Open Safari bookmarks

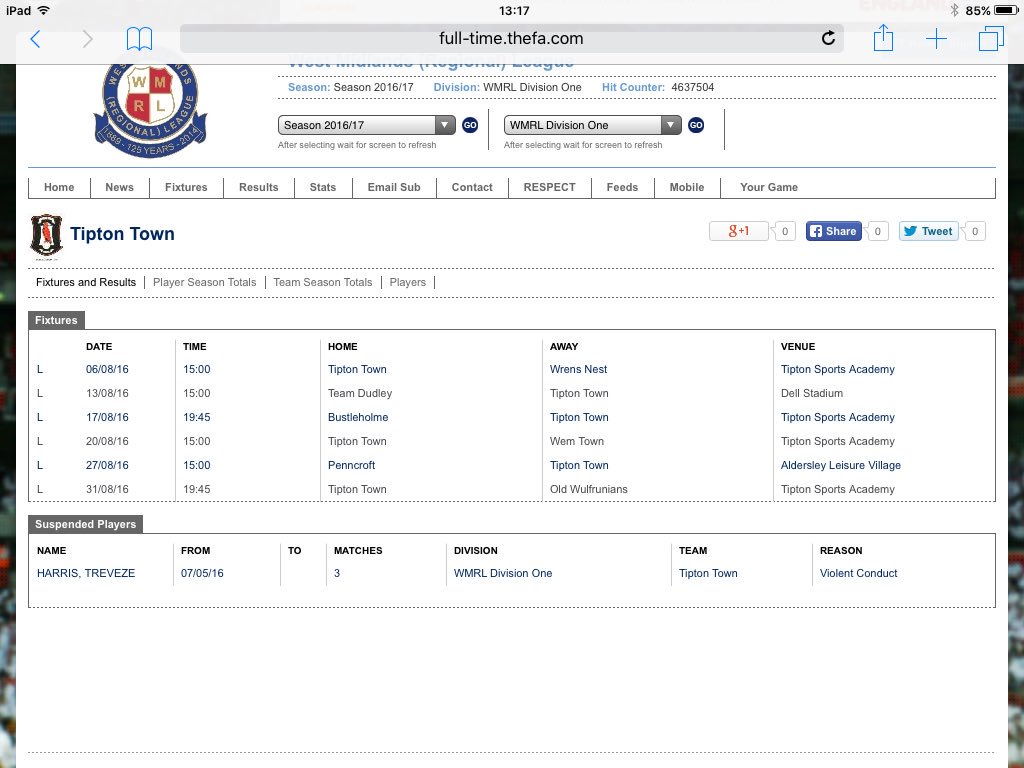(140, 38)
